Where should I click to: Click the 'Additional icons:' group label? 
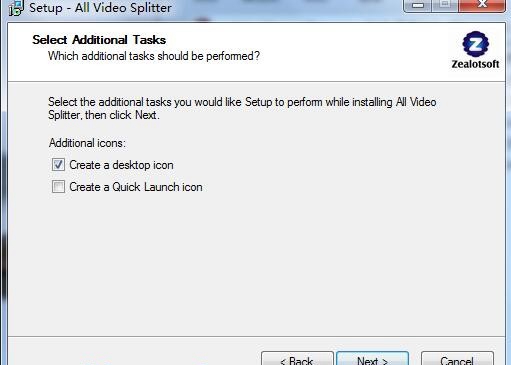point(87,143)
